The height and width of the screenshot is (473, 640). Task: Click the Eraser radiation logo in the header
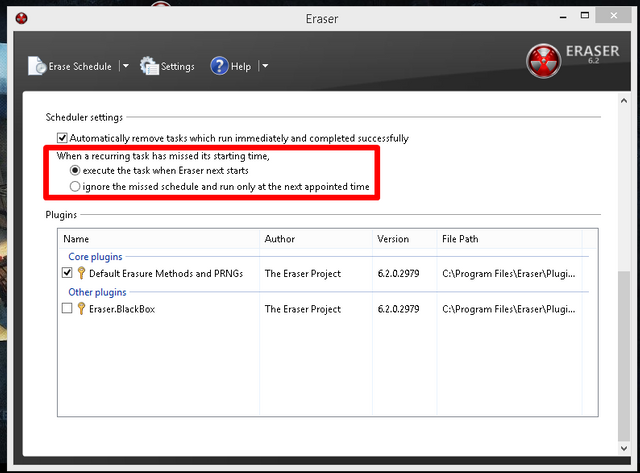coord(543,61)
